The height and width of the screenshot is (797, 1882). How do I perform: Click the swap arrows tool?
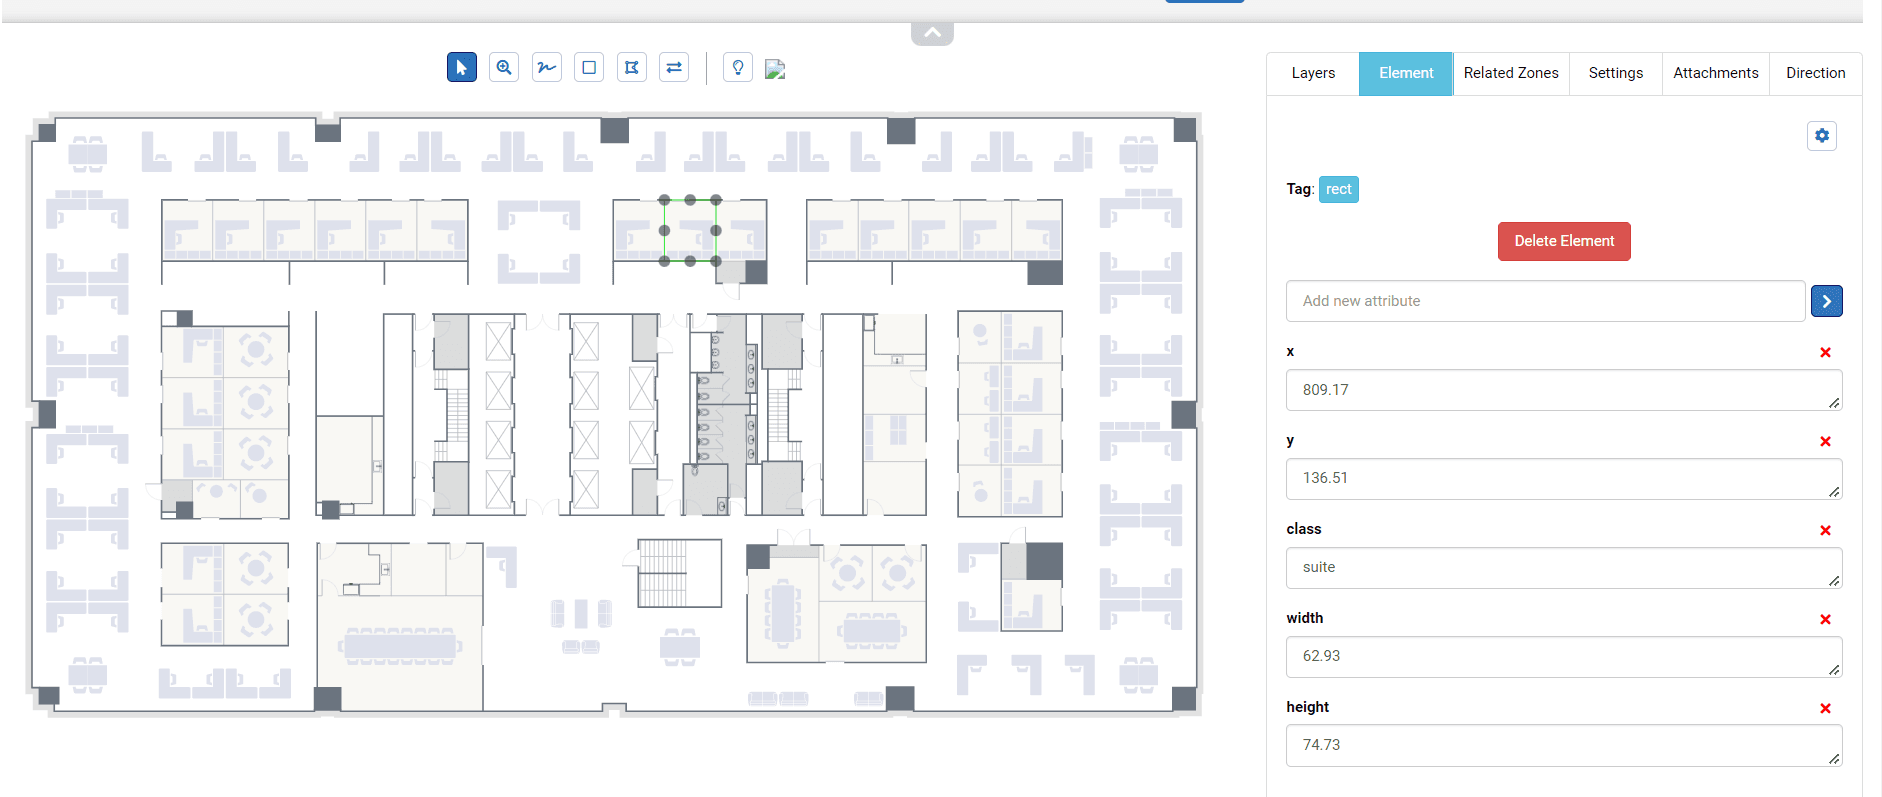(x=674, y=68)
